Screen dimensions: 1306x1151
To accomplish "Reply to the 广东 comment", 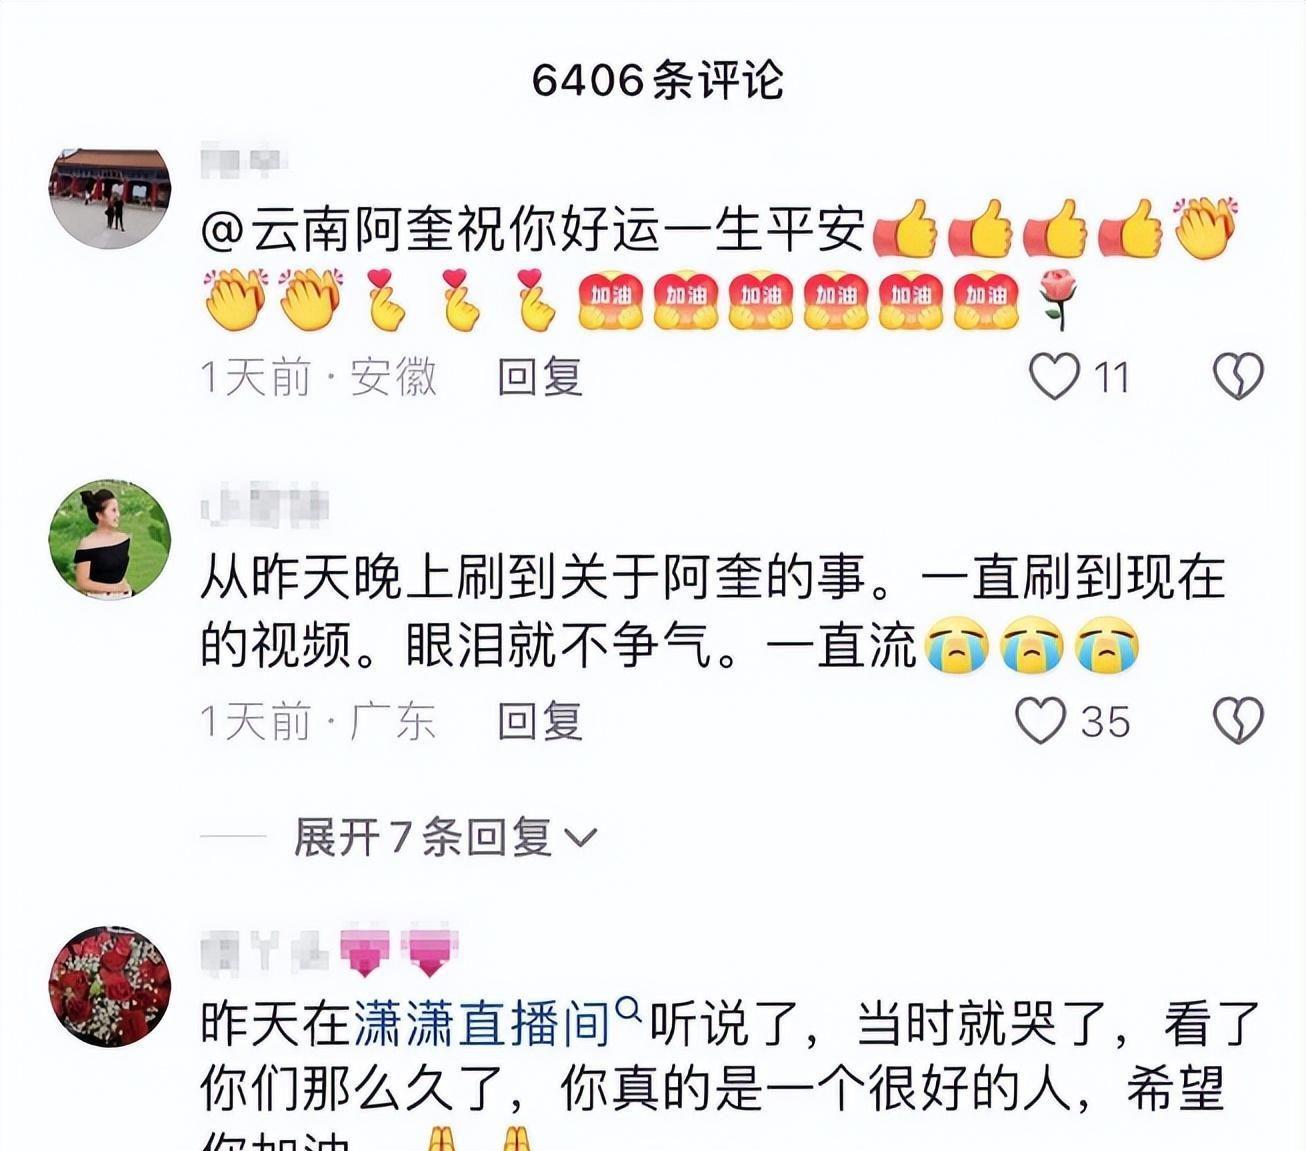I will pos(540,721).
